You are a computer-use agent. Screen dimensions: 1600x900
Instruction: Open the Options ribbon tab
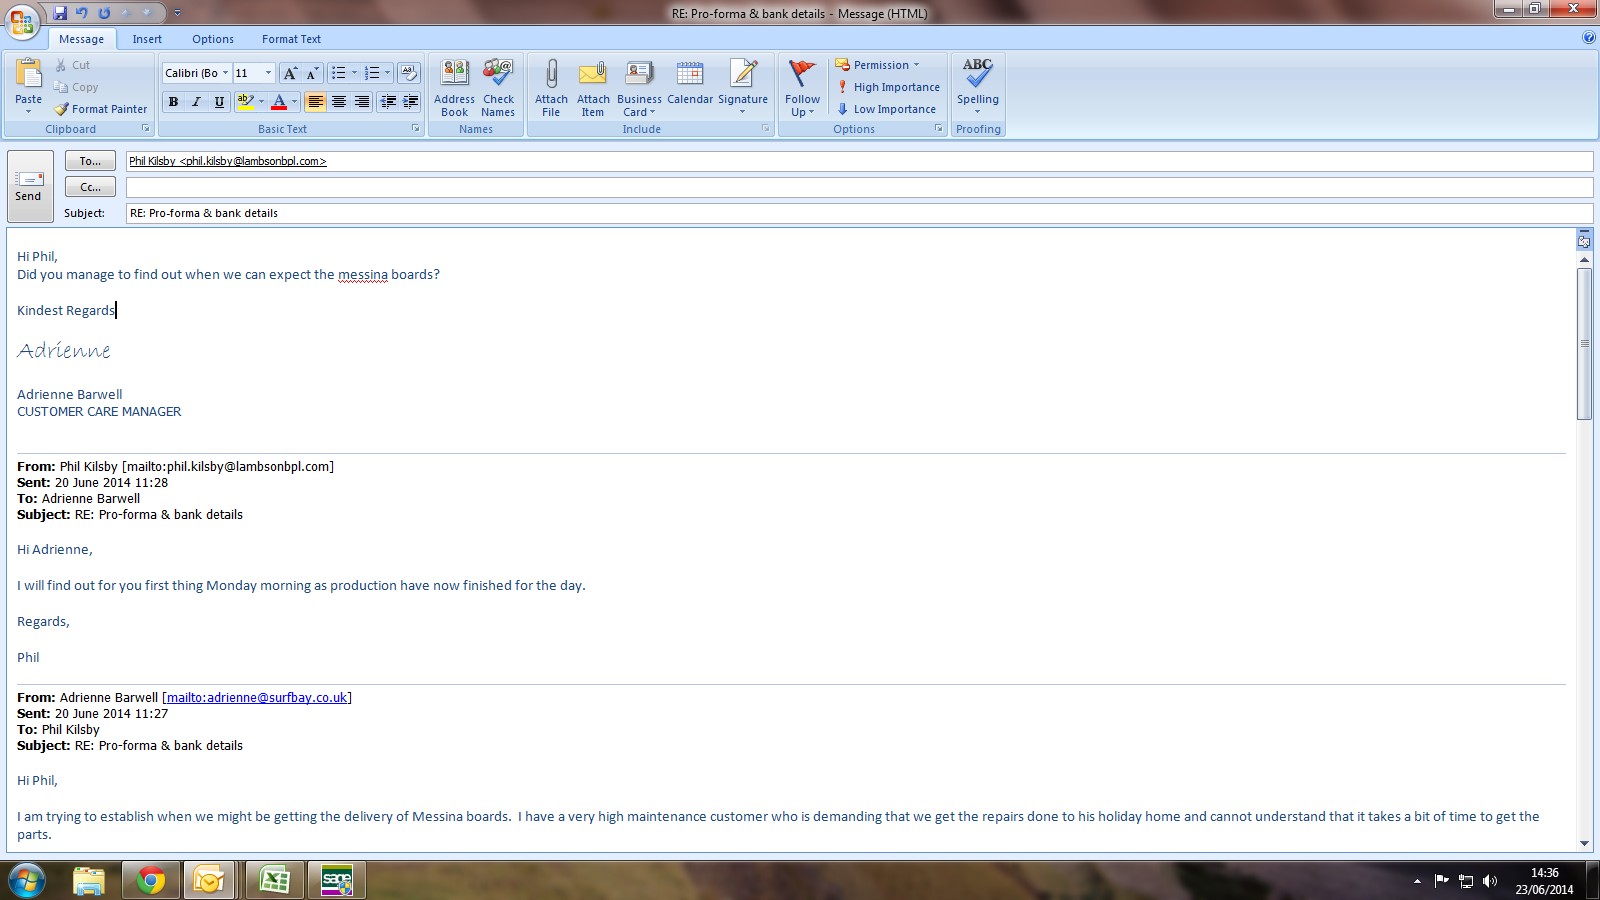tap(213, 39)
